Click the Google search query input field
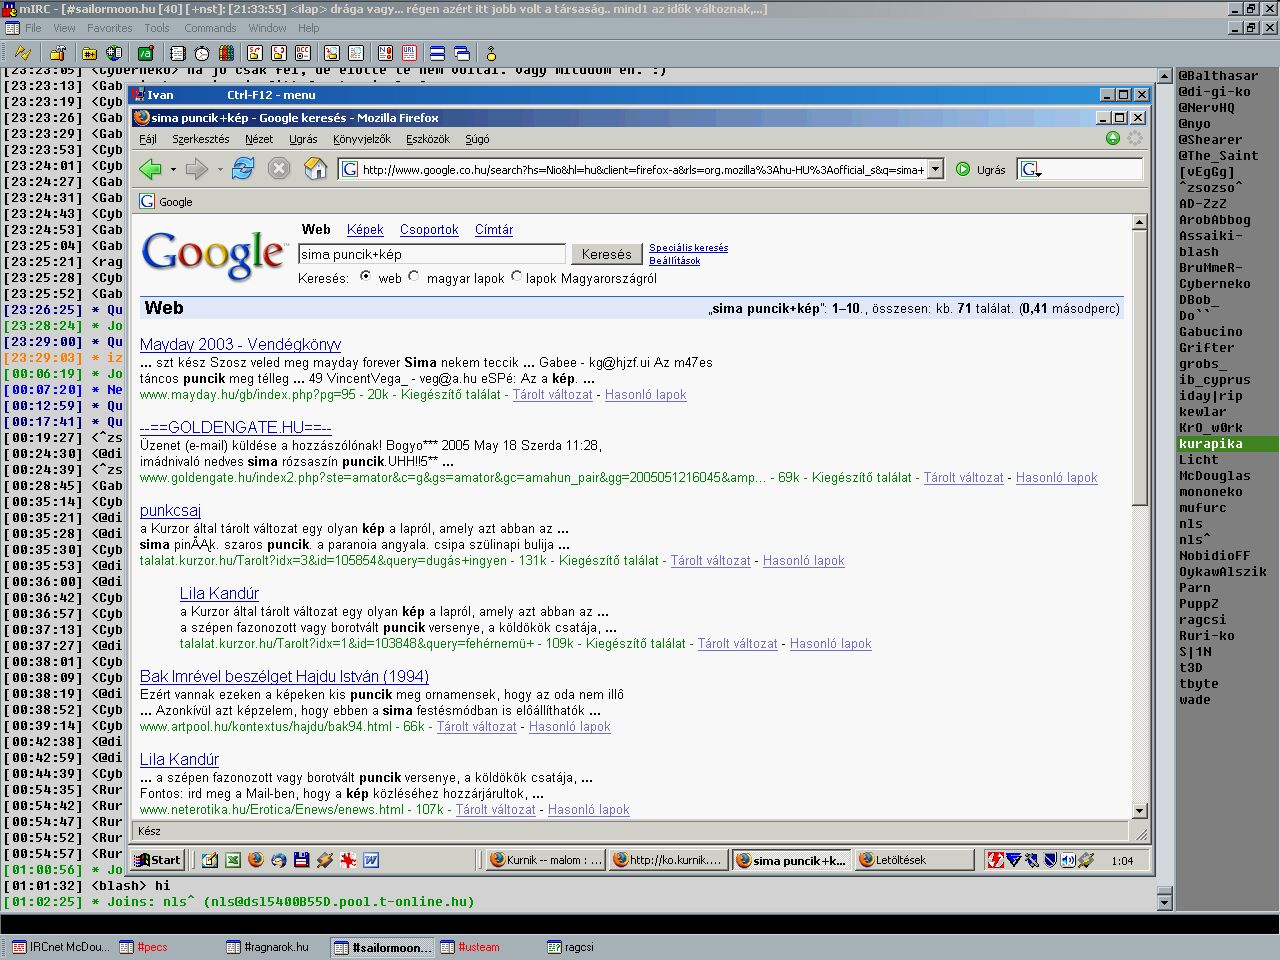 point(432,254)
